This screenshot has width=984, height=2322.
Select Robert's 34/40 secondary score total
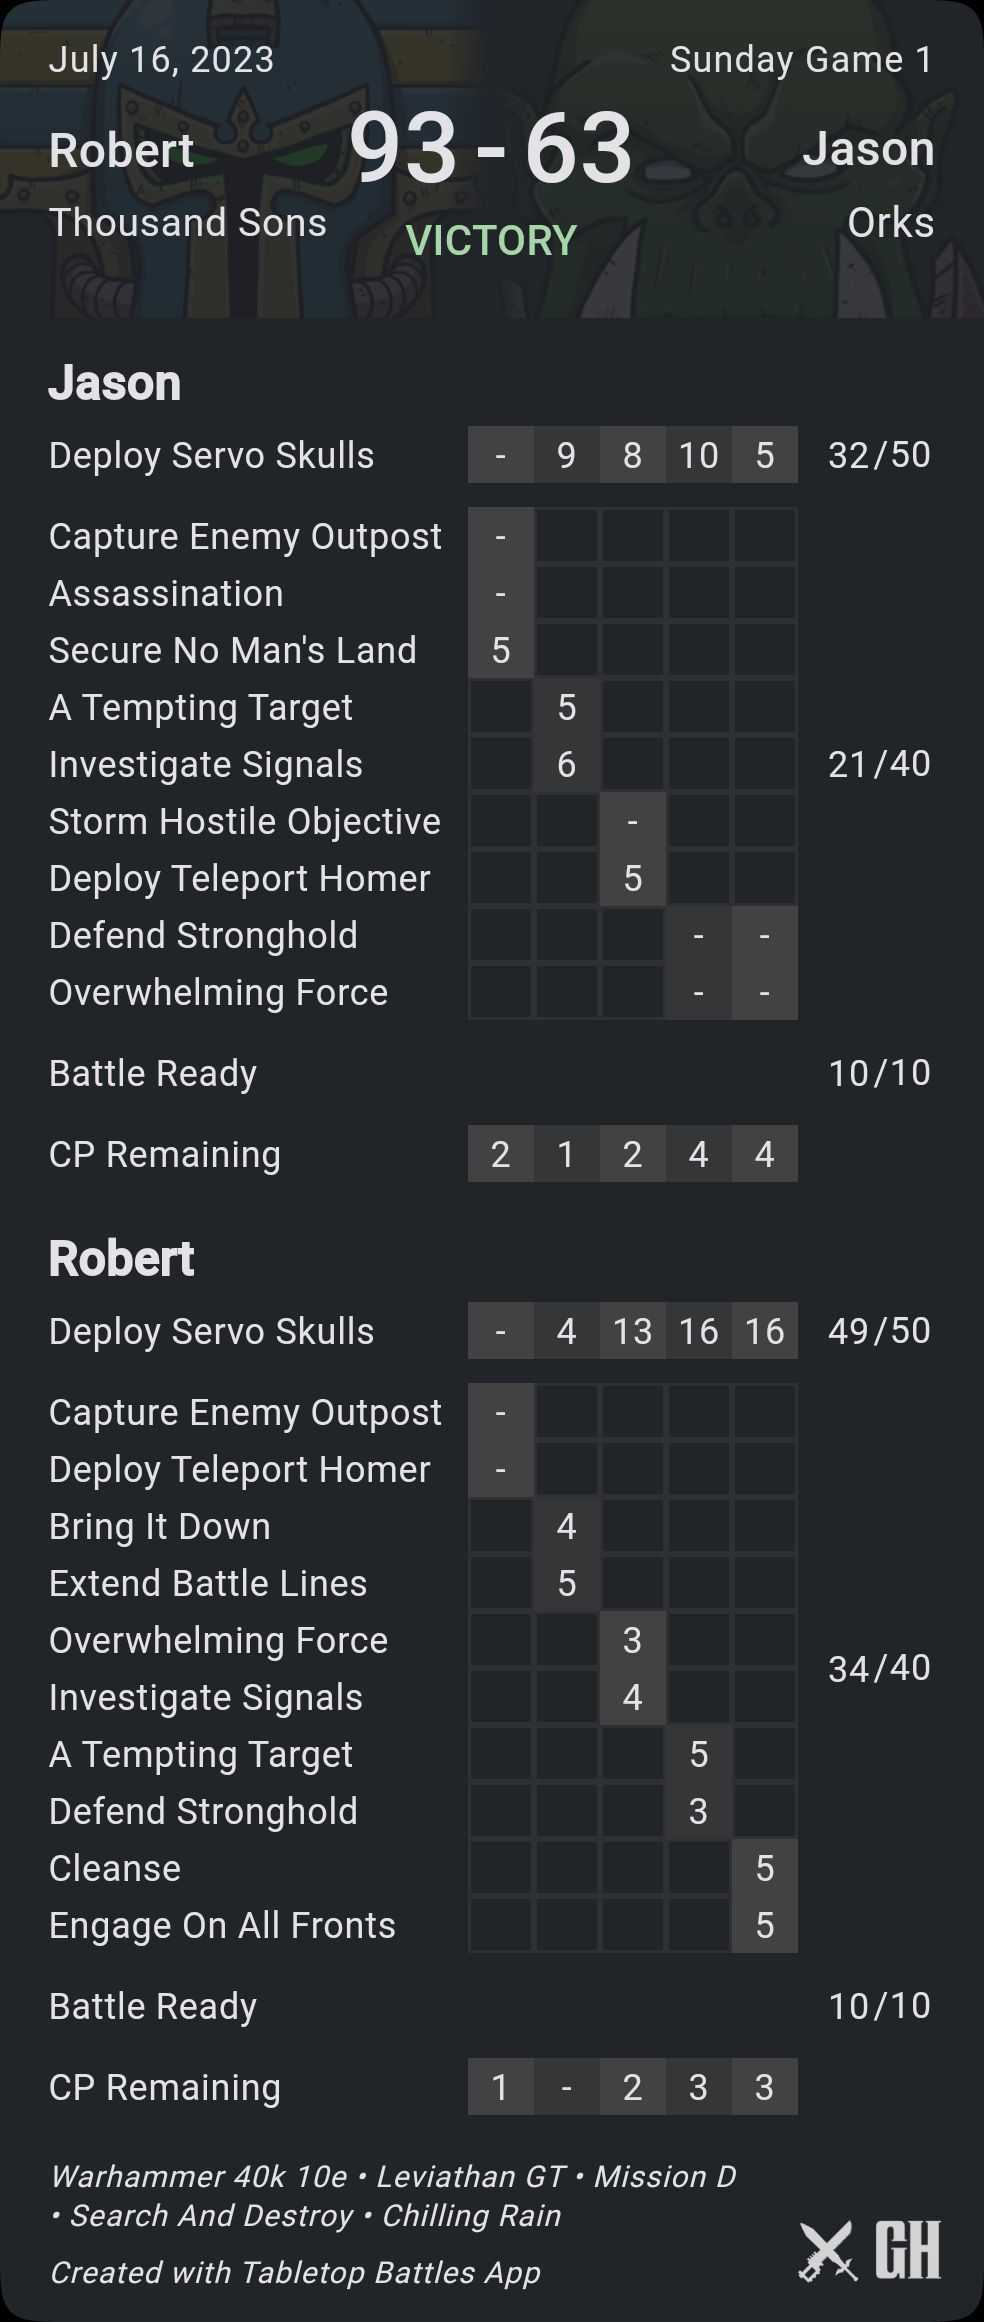(x=879, y=1668)
